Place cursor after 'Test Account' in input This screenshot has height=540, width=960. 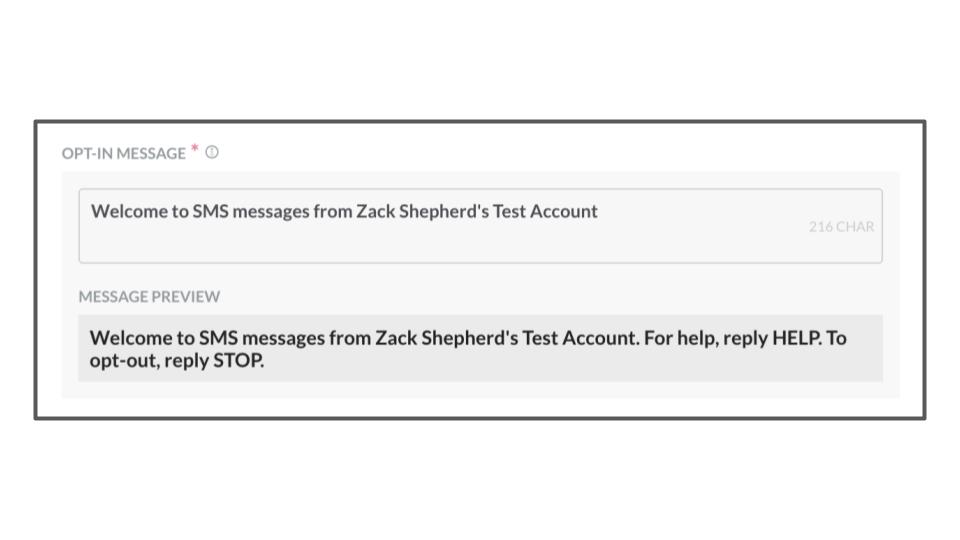coord(599,211)
